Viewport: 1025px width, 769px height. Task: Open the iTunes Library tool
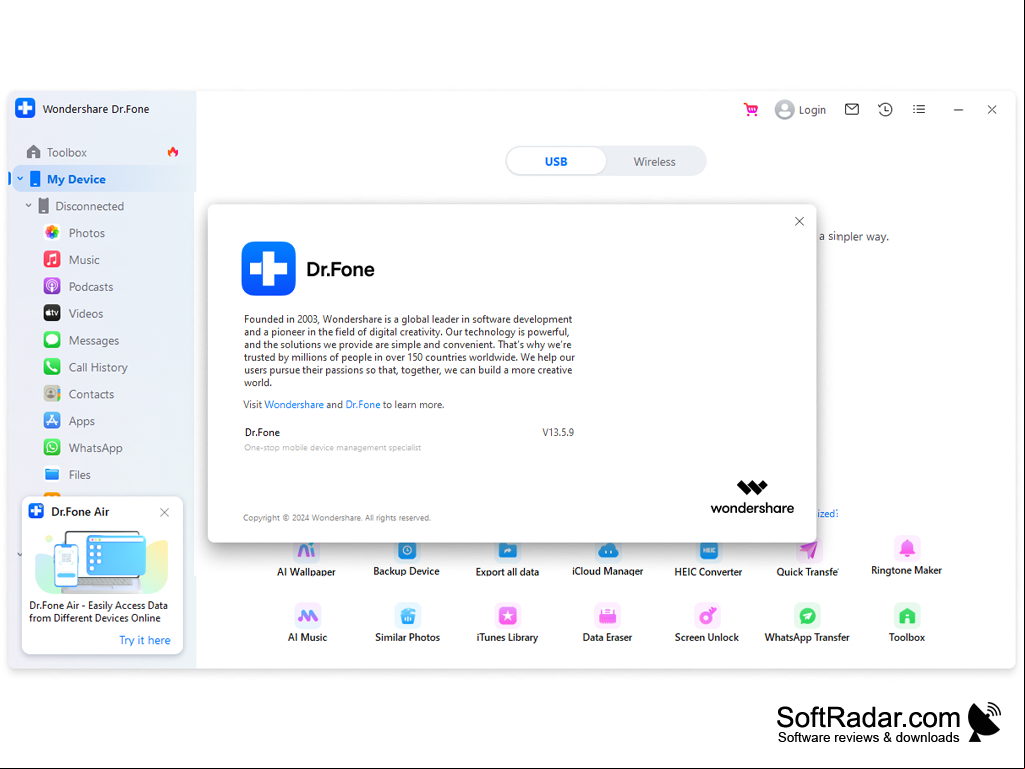point(507,624)
